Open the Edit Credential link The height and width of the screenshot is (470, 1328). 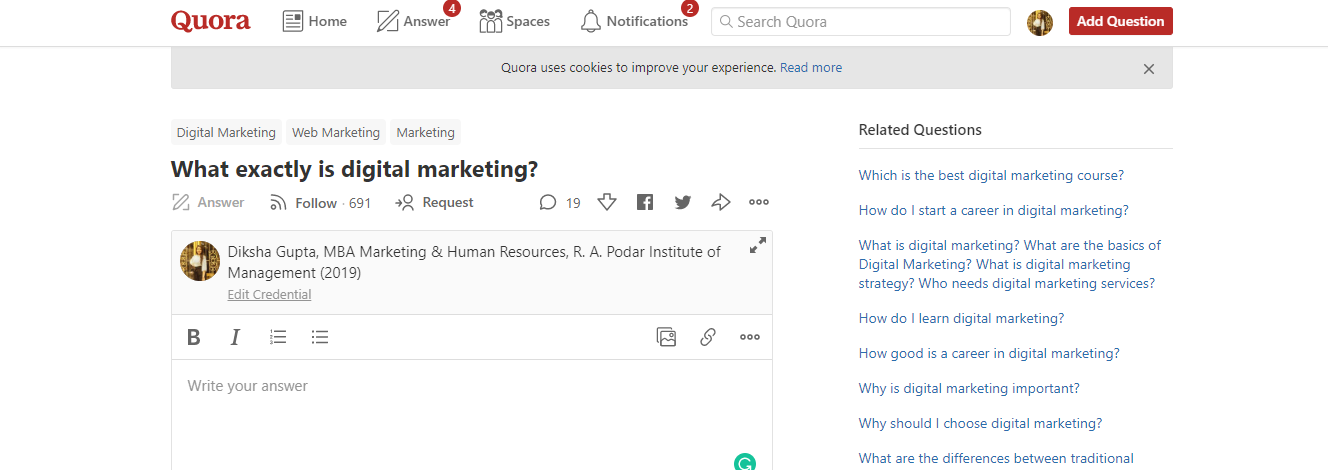269,295
